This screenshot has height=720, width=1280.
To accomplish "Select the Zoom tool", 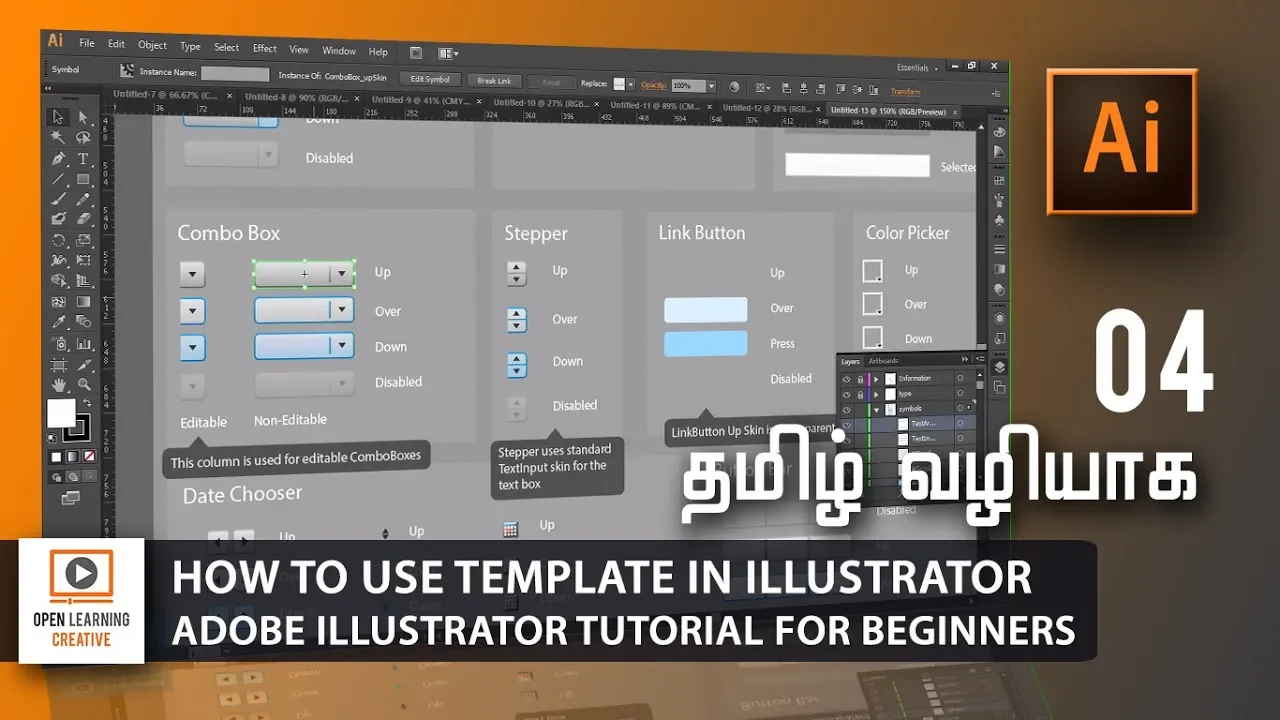I will click(x=83, y=383).
